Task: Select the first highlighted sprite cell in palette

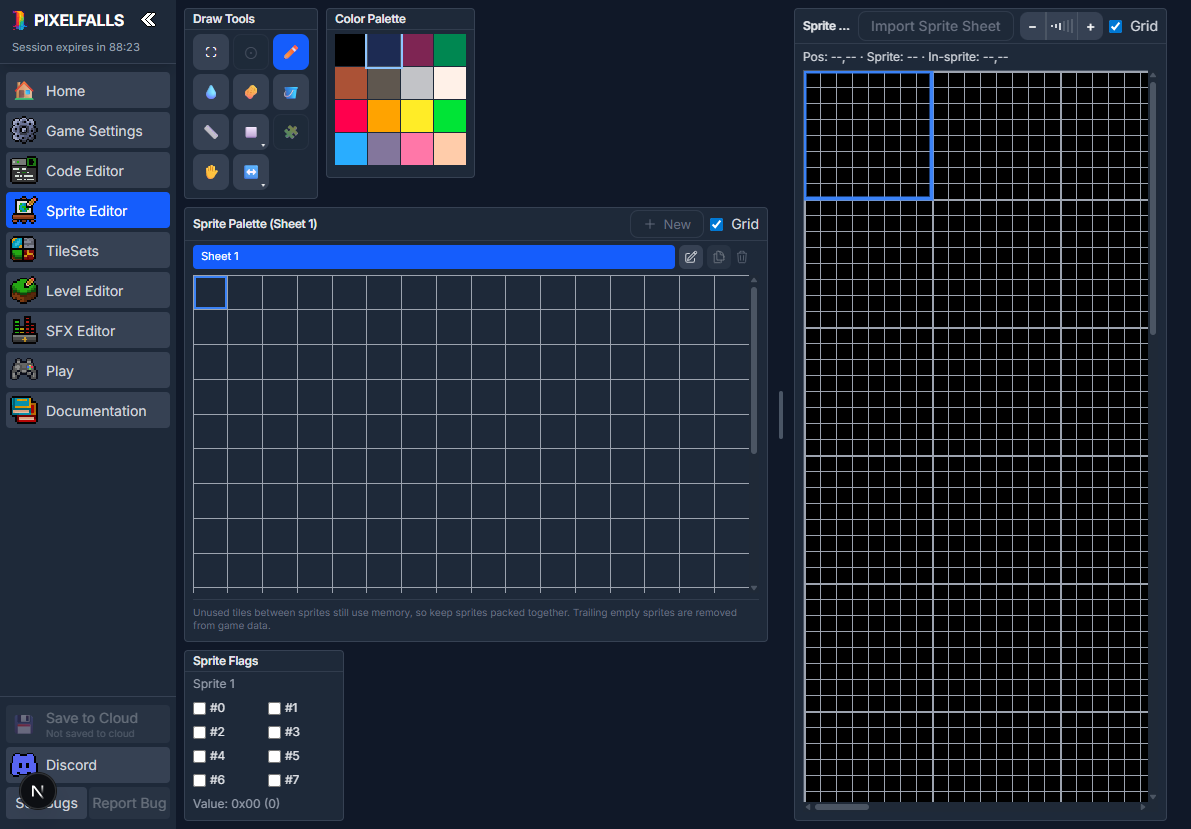Action: pyautogui.click(x=210, y=293)
